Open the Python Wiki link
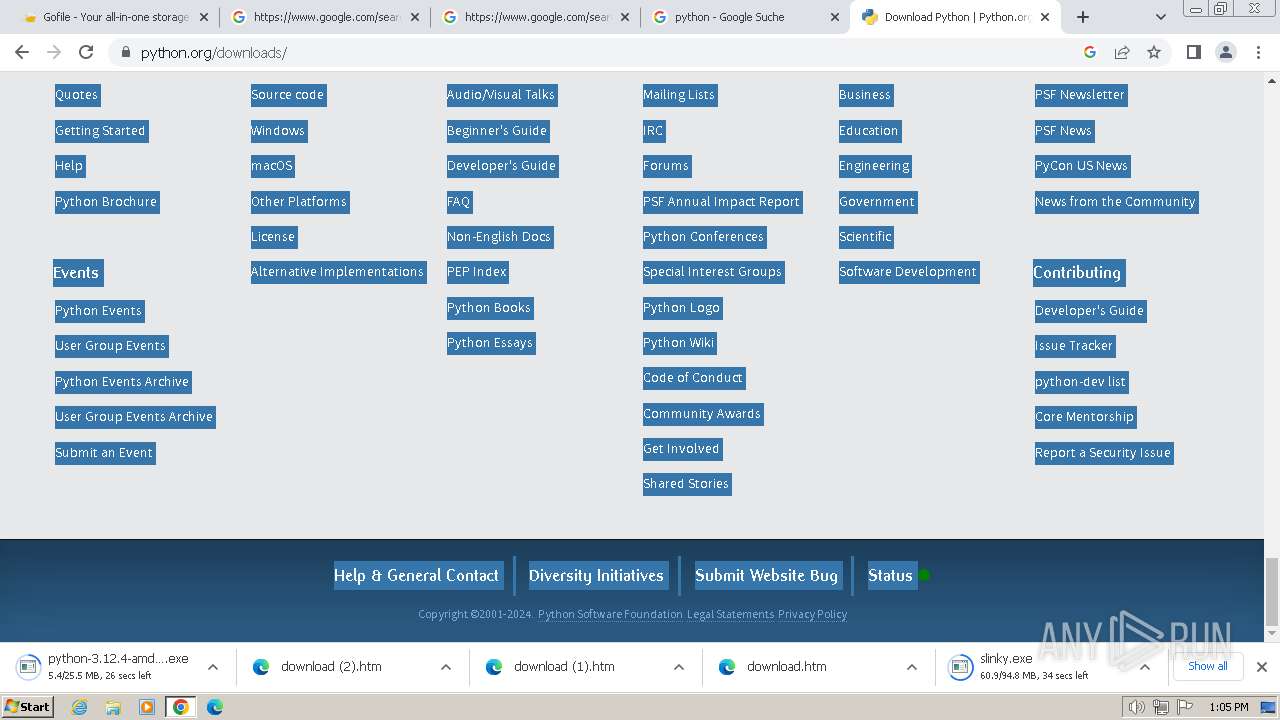Viewport: 1280px width, 720px height. (679, 343)
